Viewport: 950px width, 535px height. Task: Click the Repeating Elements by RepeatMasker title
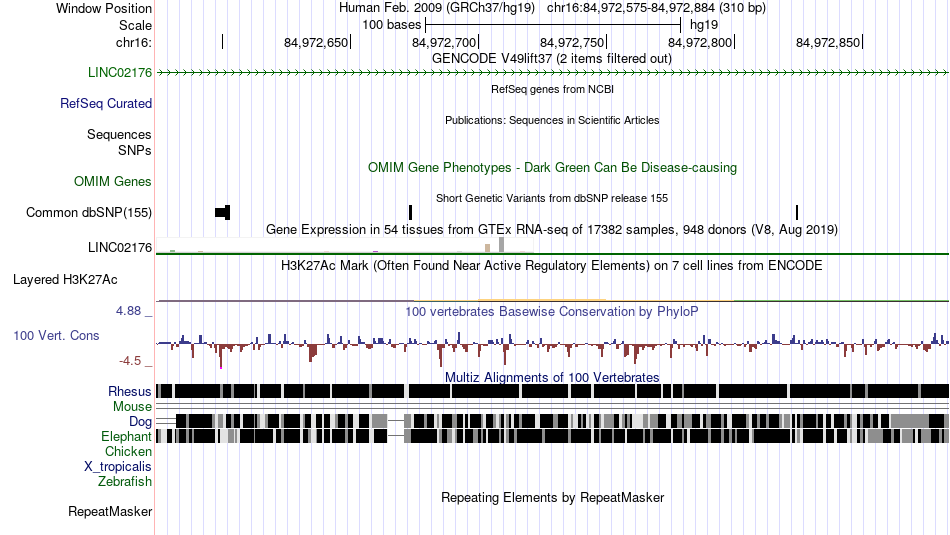coord(552,497)
